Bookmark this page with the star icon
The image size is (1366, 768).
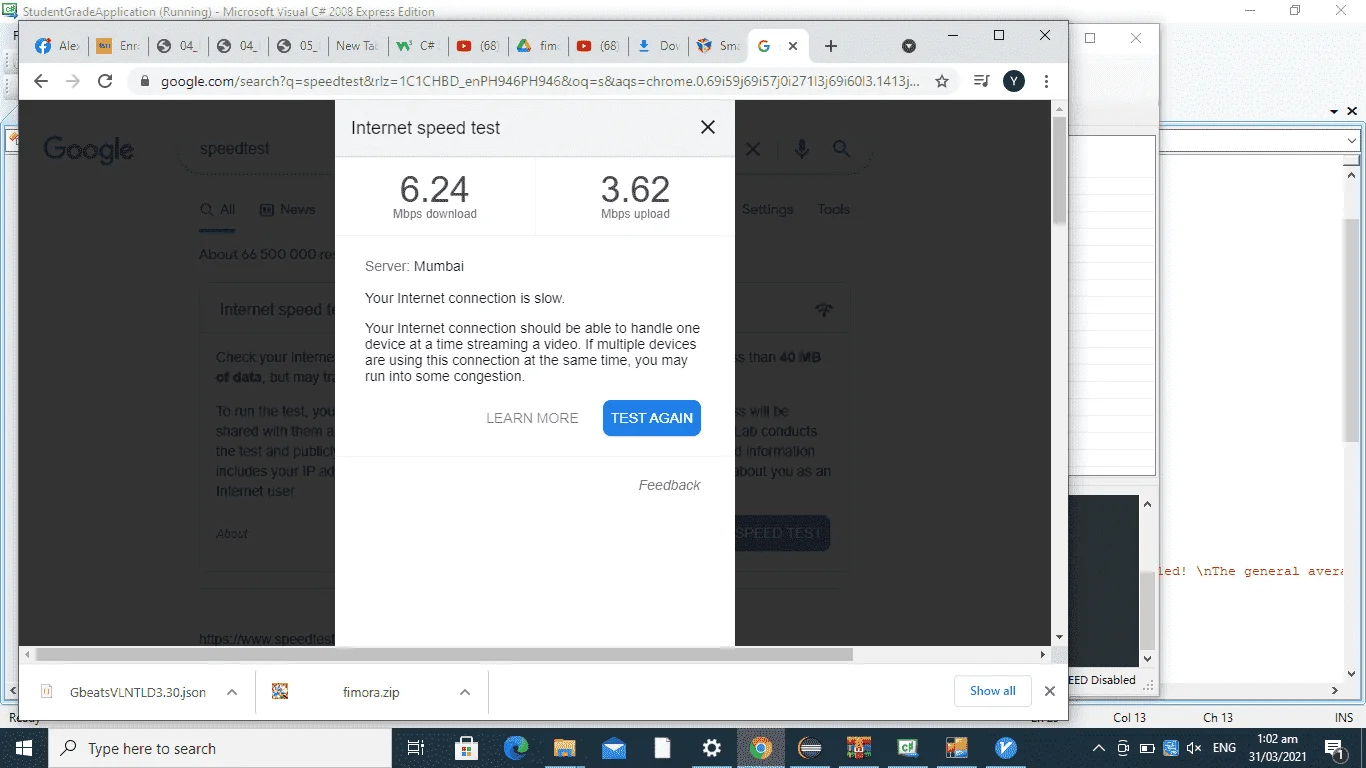(x=942, y=81)
